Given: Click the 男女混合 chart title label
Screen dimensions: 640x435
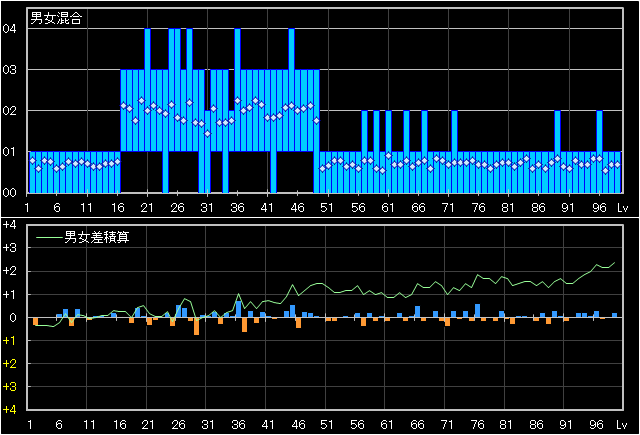Looking at the screenshot, I should point(56,18).
